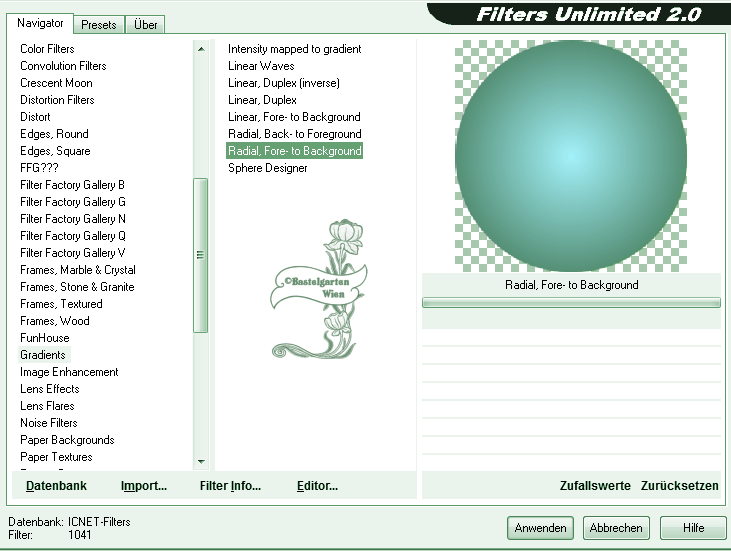
Task: Select Filter Factory Gallery N
Action: click(x=73, y=219)
